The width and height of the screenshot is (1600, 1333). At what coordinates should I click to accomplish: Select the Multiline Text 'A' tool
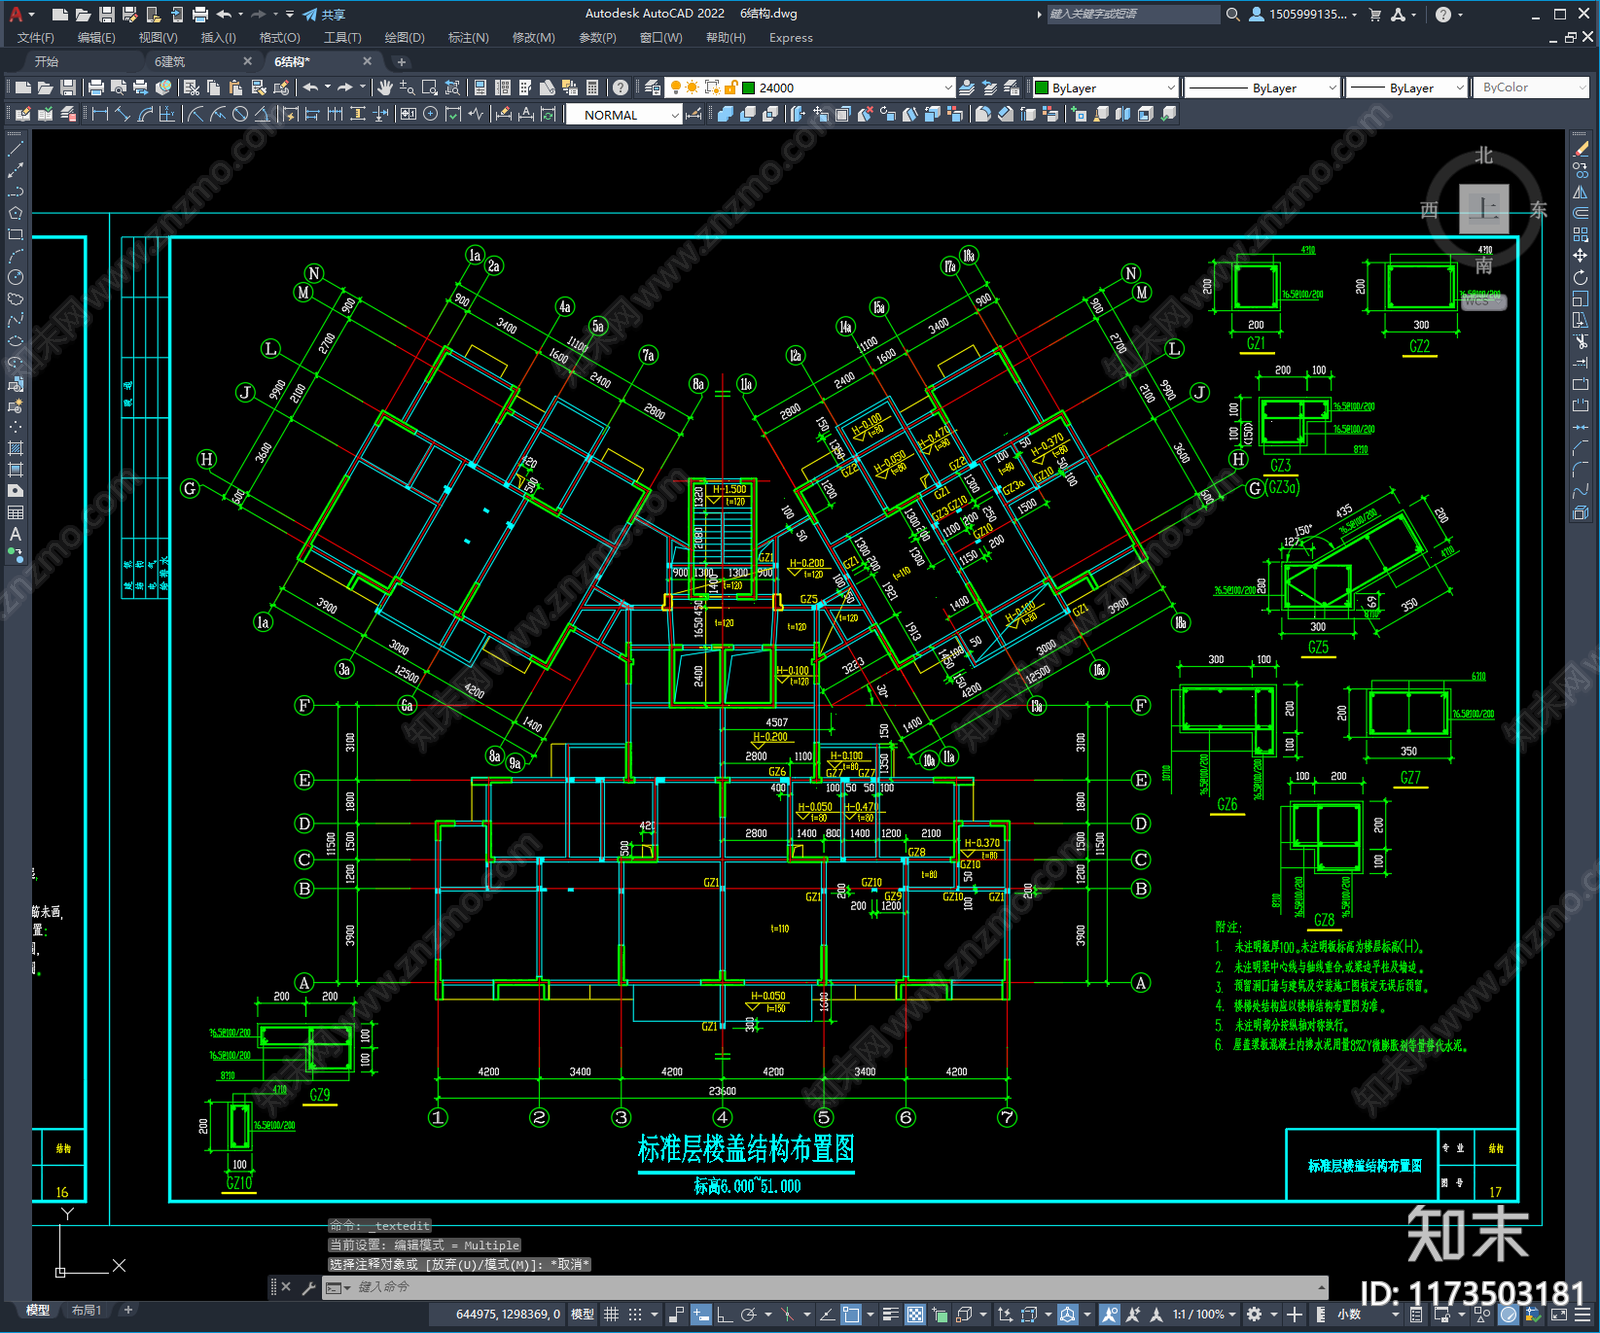(x=15, y=534)
